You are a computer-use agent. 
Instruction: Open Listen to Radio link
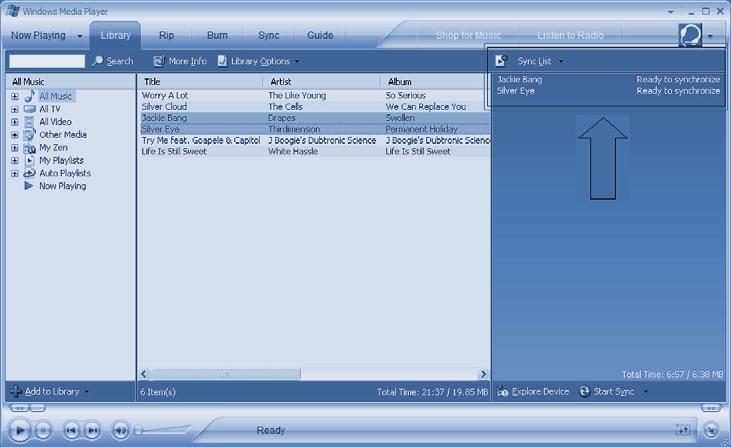pos(570,35)
